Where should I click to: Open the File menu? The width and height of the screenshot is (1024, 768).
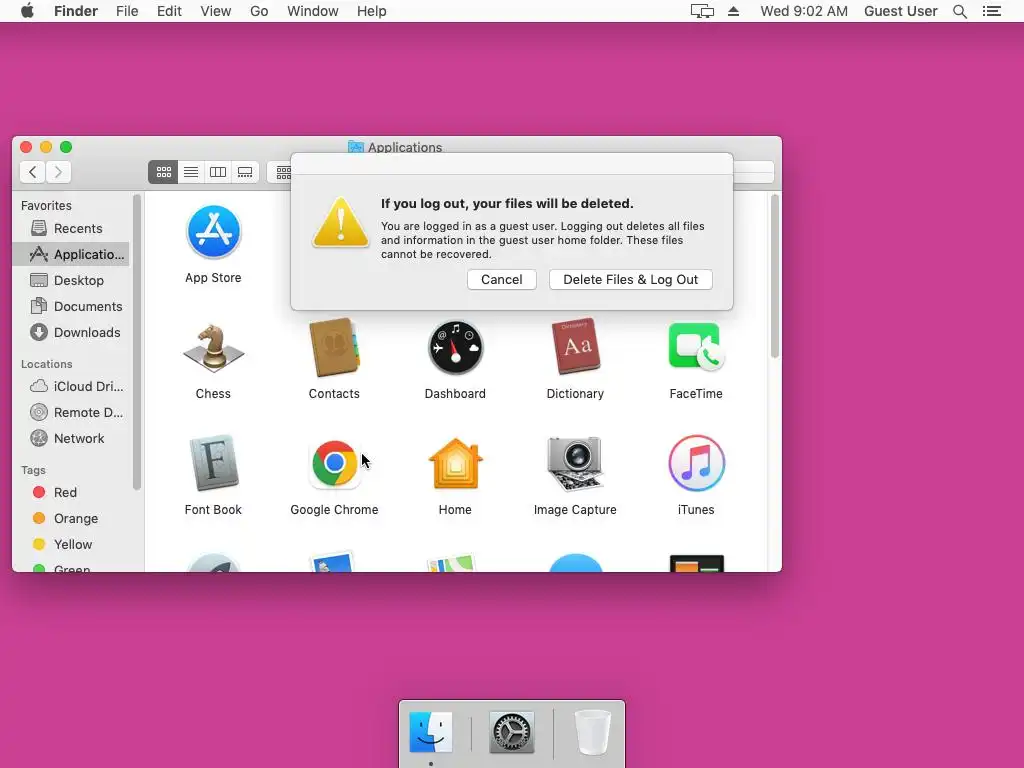127,11
